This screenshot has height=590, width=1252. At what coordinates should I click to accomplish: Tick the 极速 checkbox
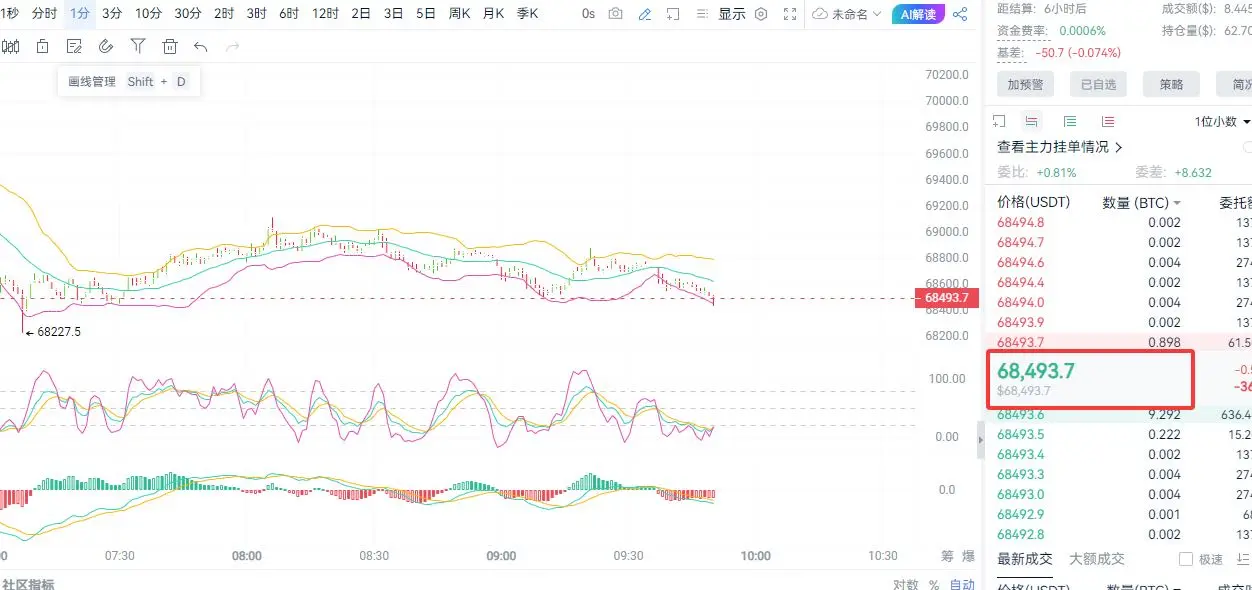(1186, 559)
